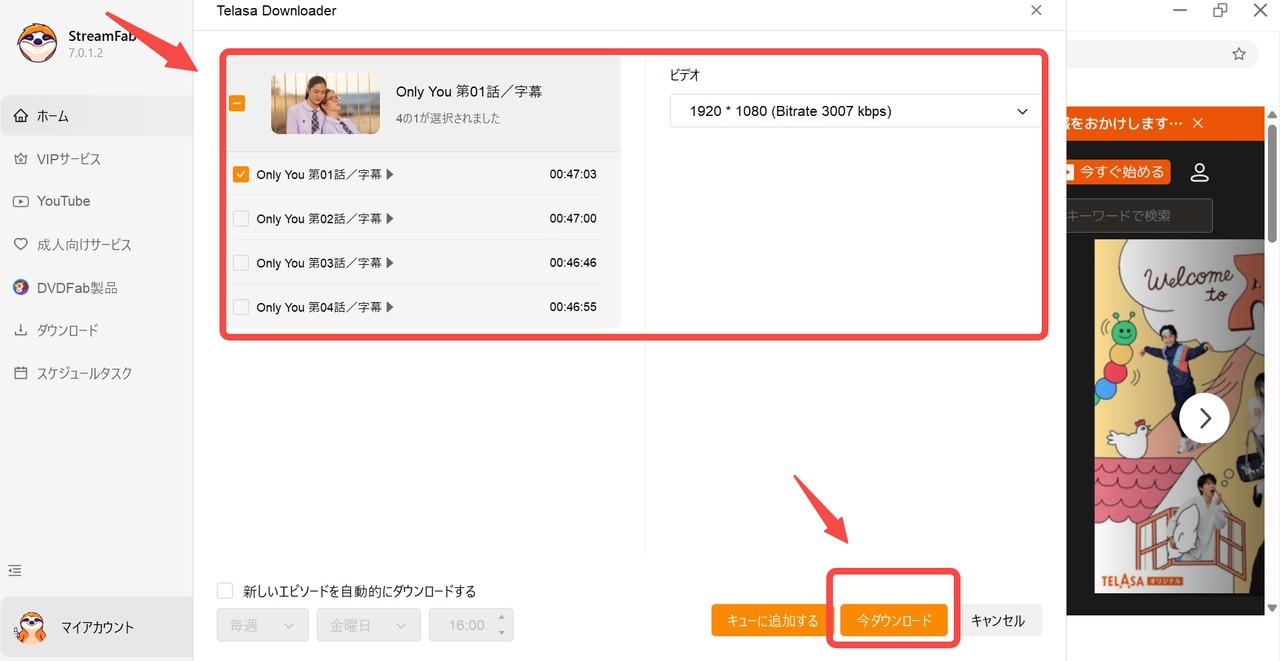
Task: Increase the 16:00 schedule time
Action: (x=501, y=617)
